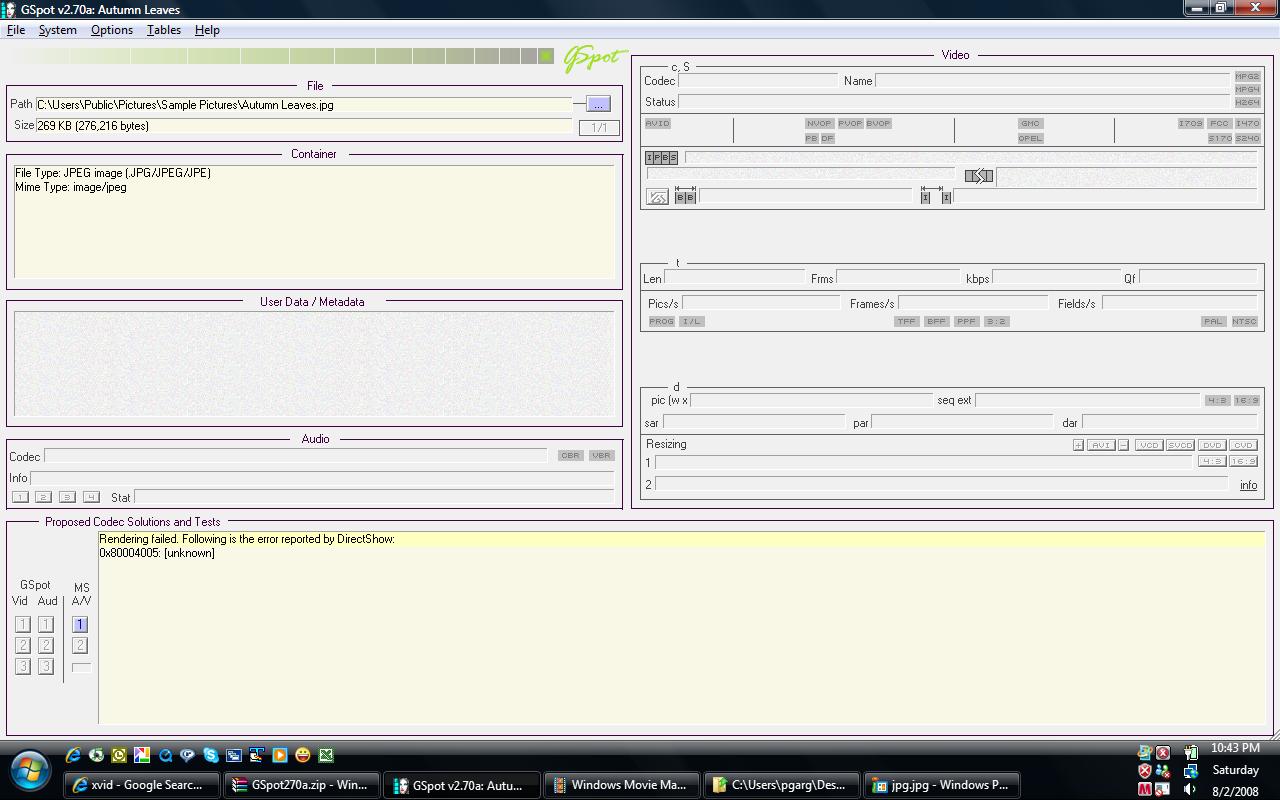1280x800 pixels.
Task: Click GSpot Vid render test 3
Action: 23,666
